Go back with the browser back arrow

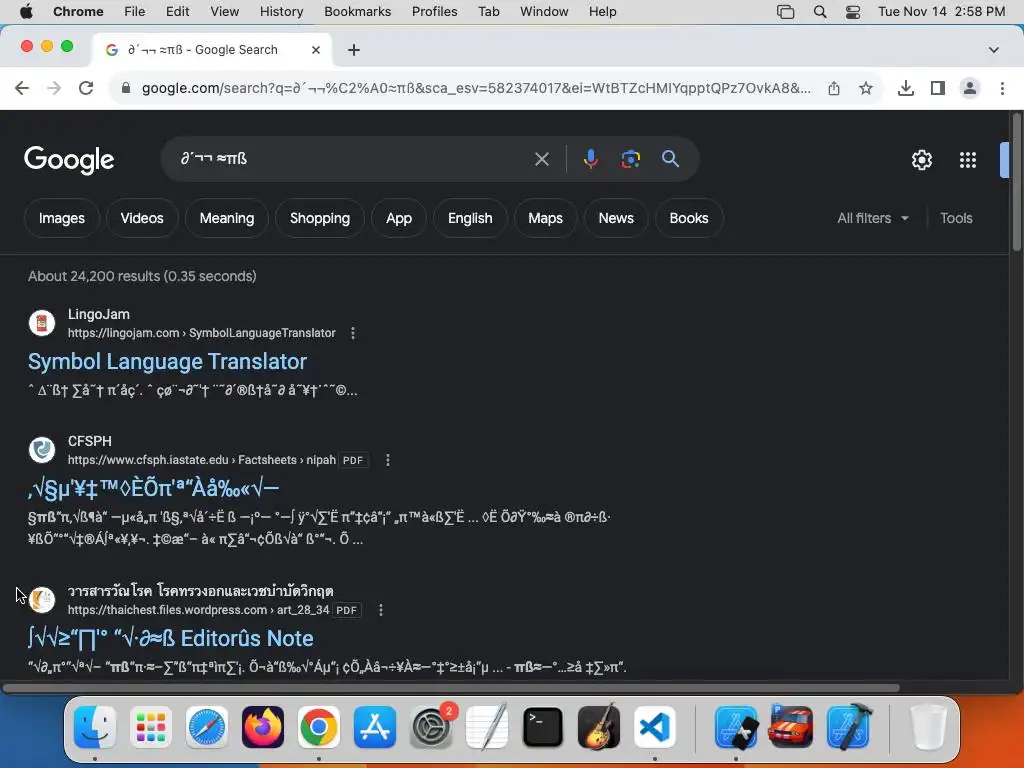(22, 88)
